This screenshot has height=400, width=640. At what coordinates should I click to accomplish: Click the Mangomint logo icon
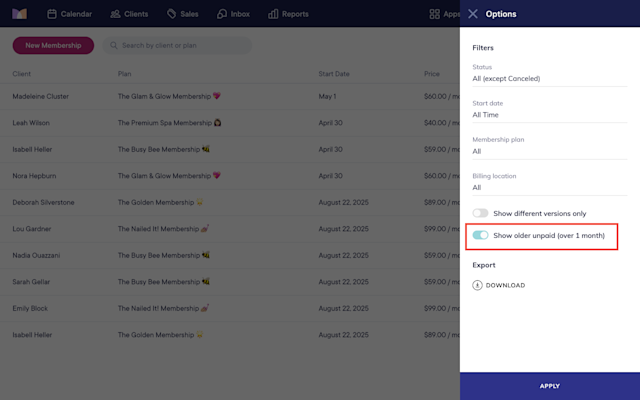(19, 14)
